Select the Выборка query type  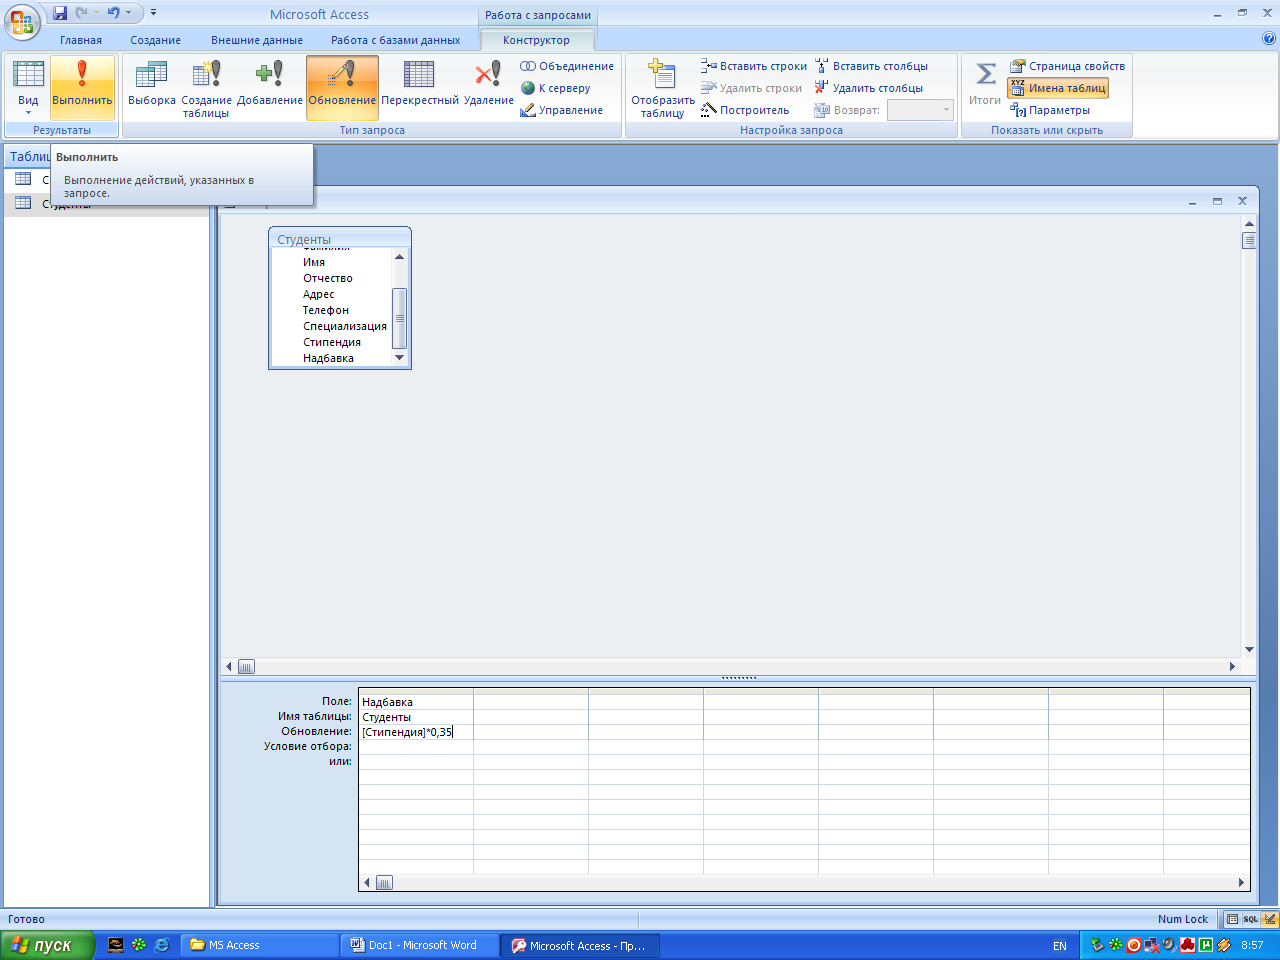point(152,88)
